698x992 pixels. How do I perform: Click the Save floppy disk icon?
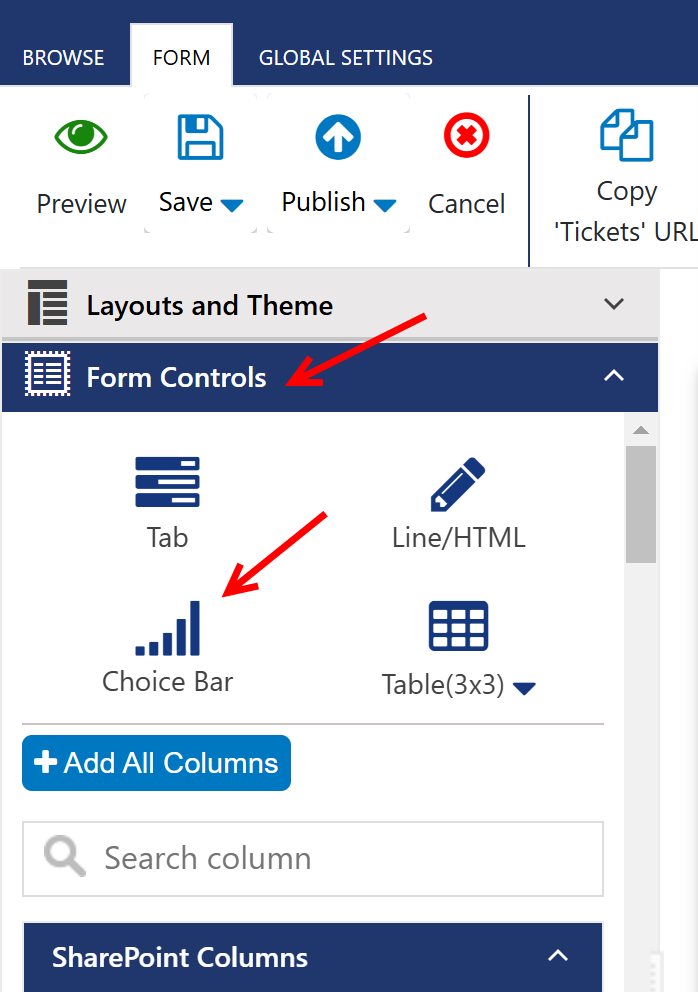pos(200,137)
